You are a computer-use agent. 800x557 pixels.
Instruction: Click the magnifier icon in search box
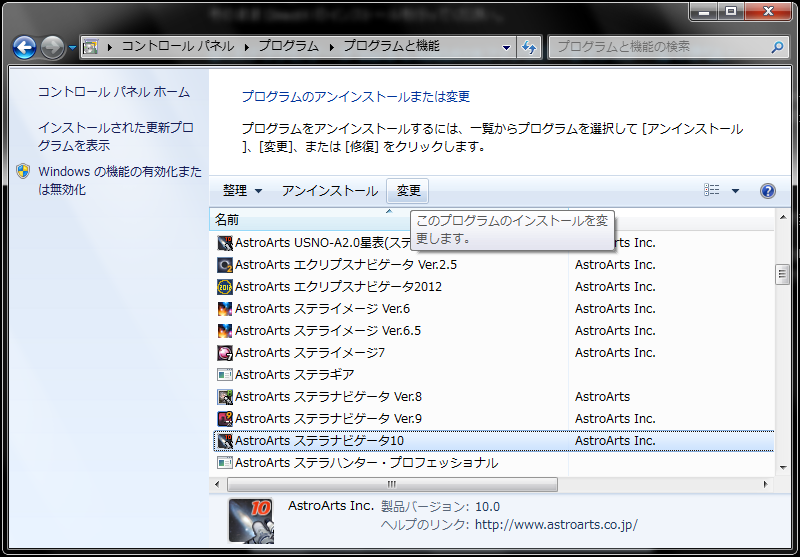pos(777,47)
